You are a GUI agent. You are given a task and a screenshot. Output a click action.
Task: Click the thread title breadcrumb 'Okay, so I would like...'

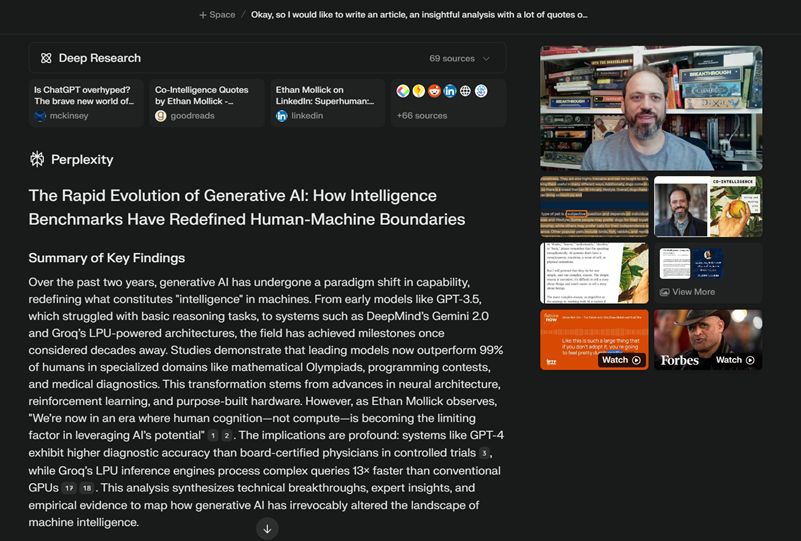tap(419, 15)
